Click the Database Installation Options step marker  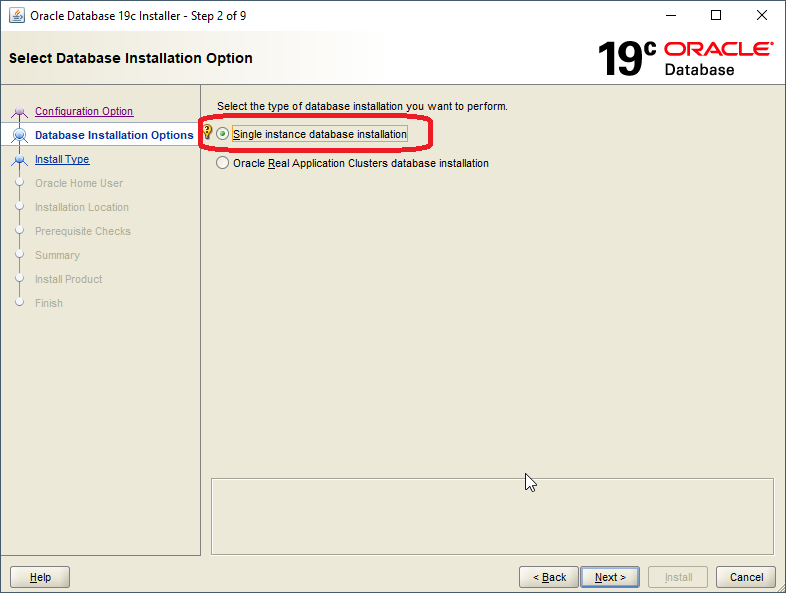(20, 135)
